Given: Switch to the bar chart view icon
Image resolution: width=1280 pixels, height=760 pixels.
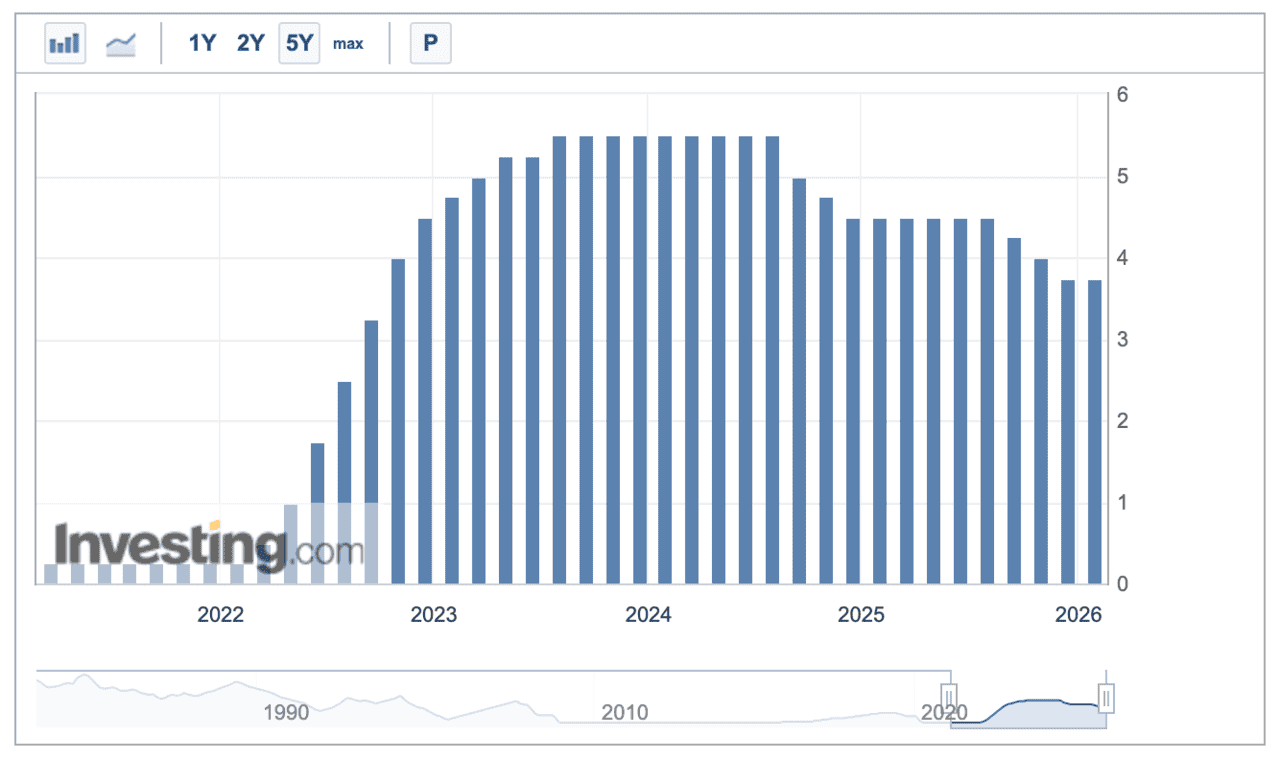Looking at the screenshot, I should coord(65,43).
